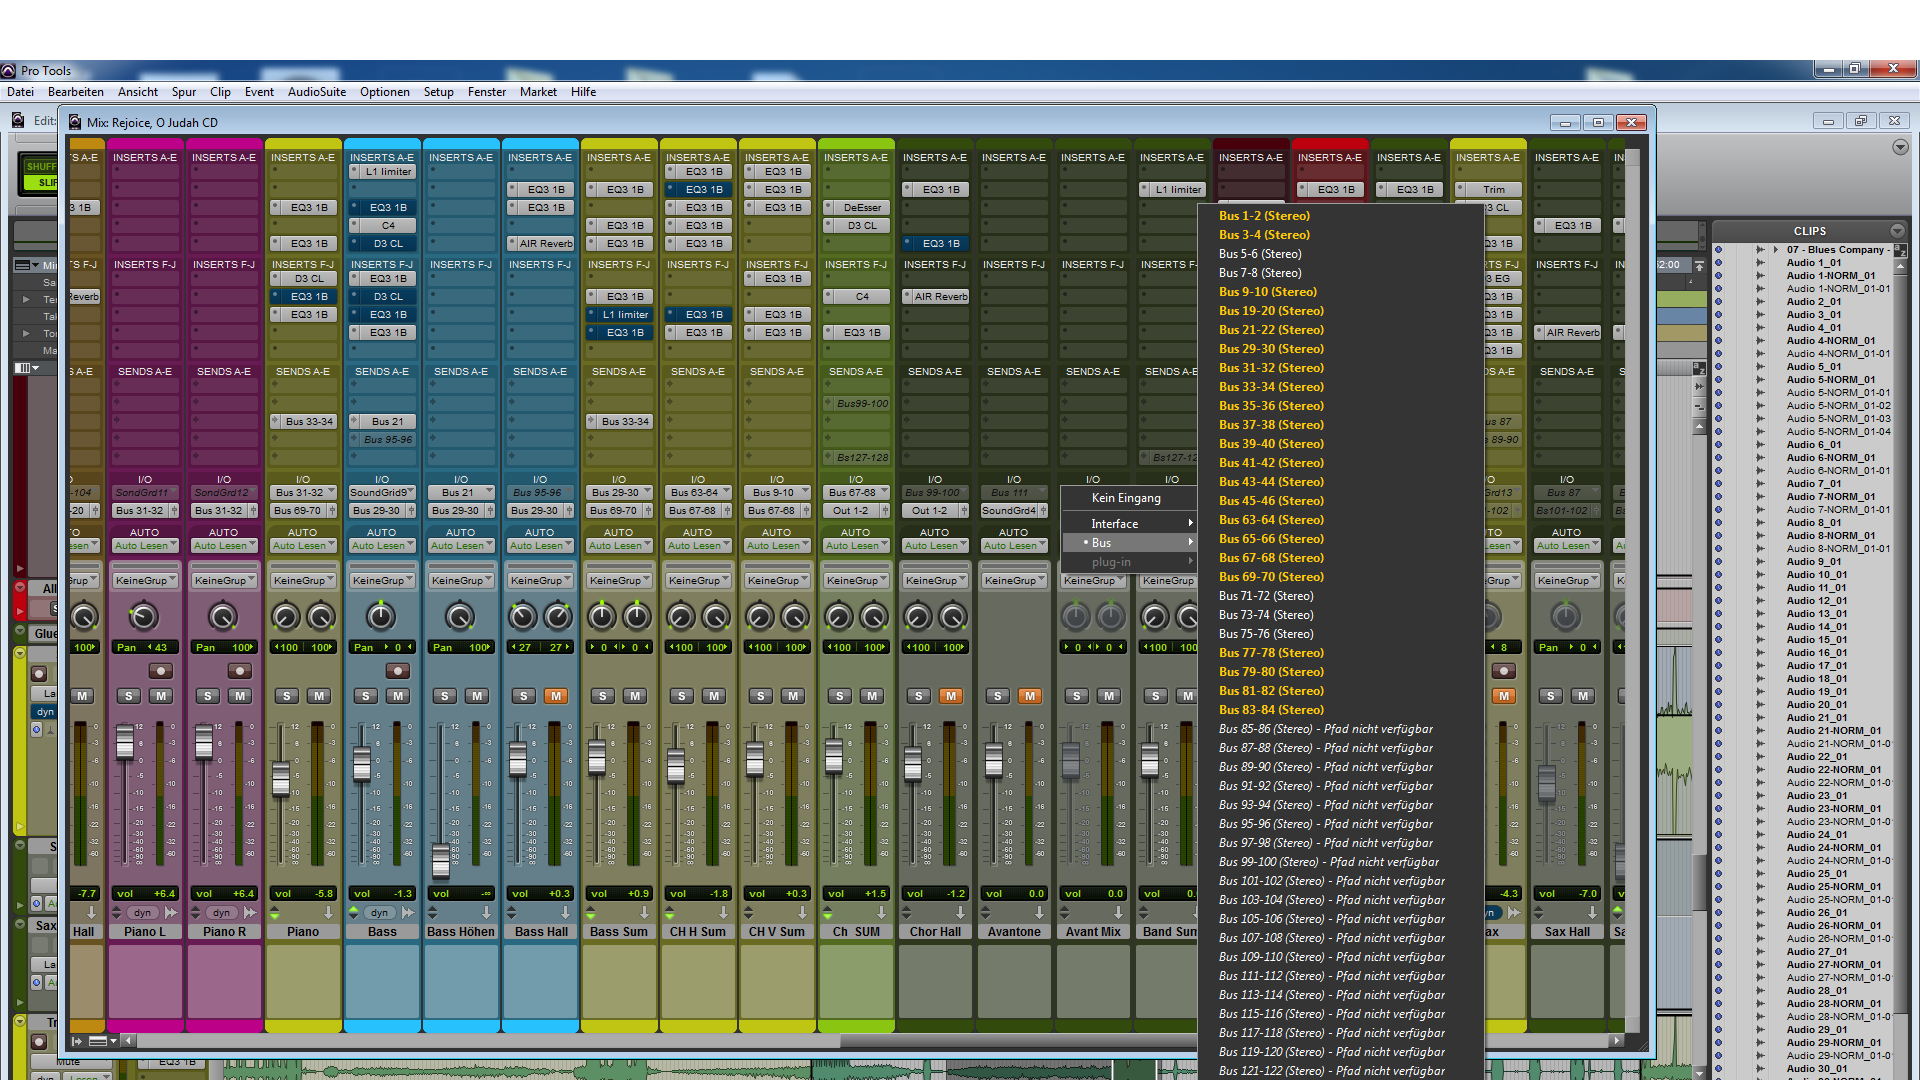
Task: Click output window arrow on Bass Sum track
Action: pos(644,913)
